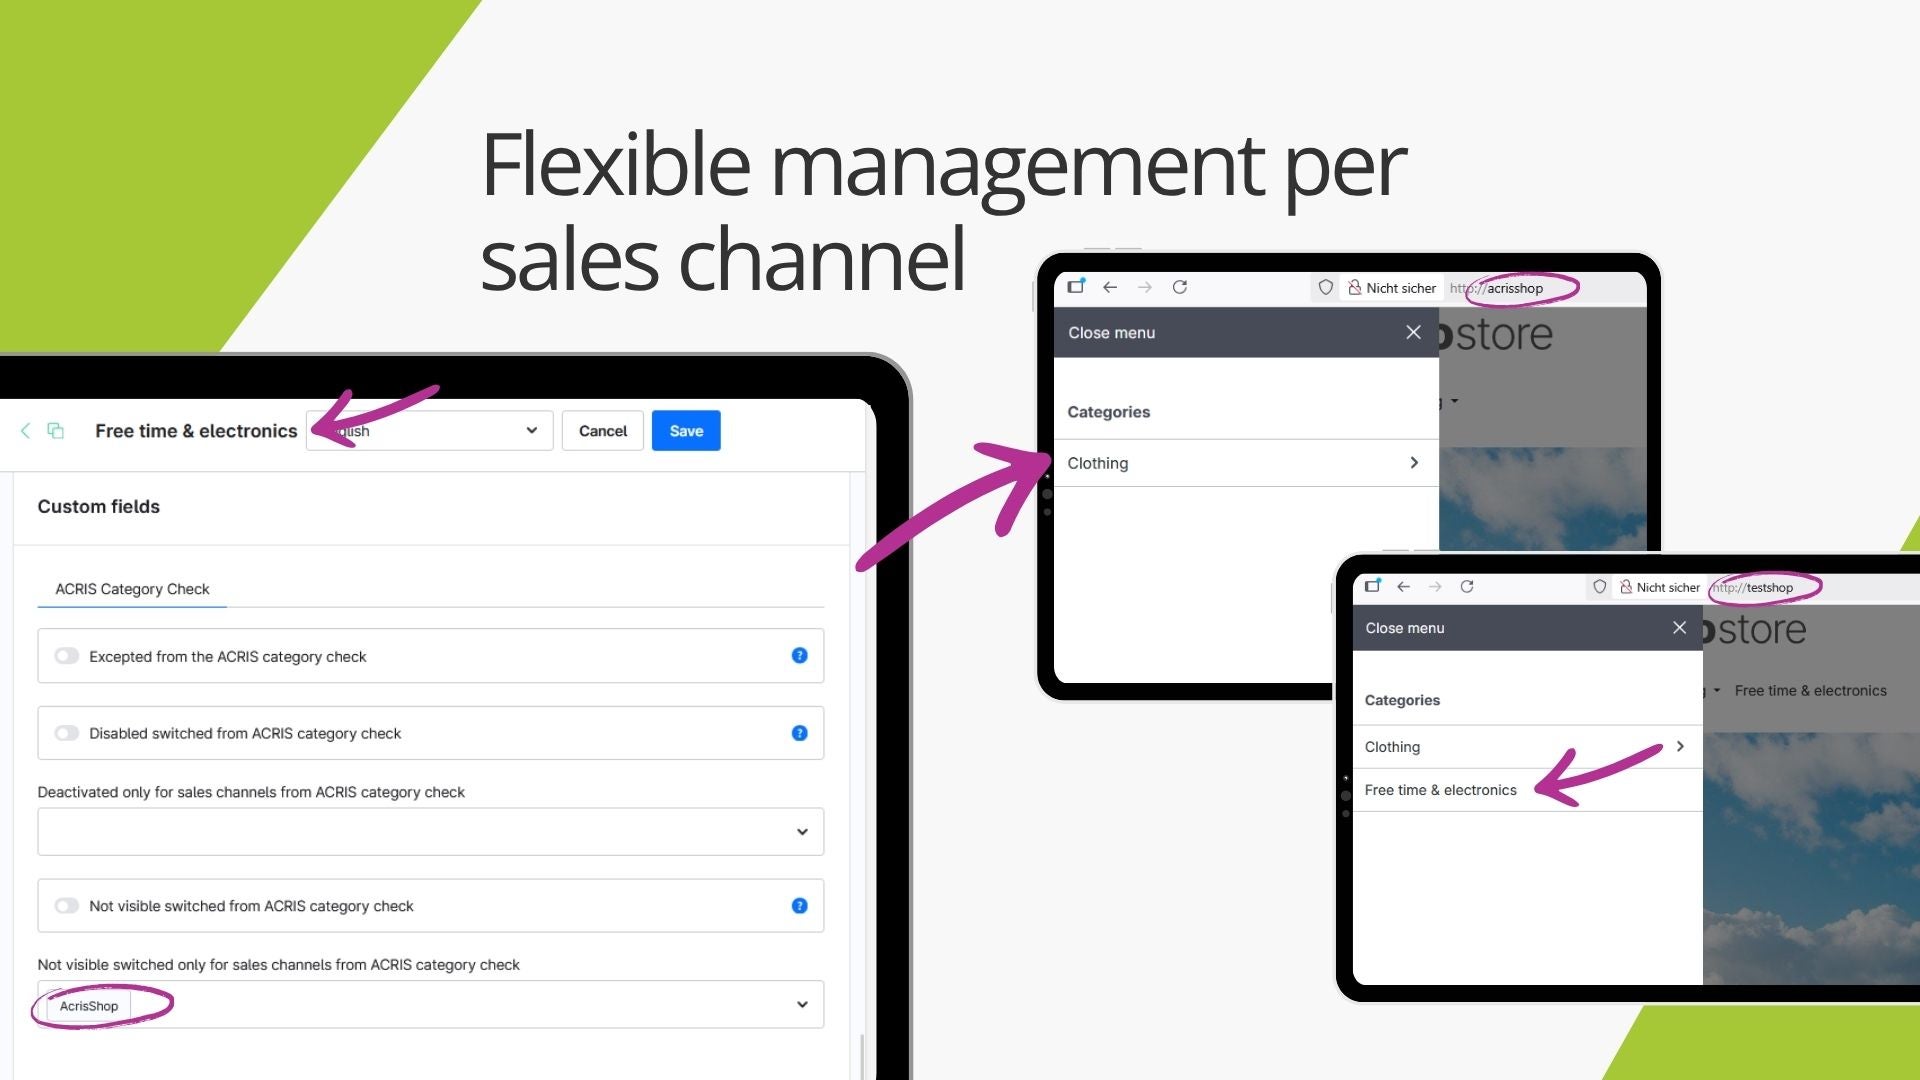Open help for Disabled switched option
Viewport: 1920px width, 1080px height.
[799, 733]
